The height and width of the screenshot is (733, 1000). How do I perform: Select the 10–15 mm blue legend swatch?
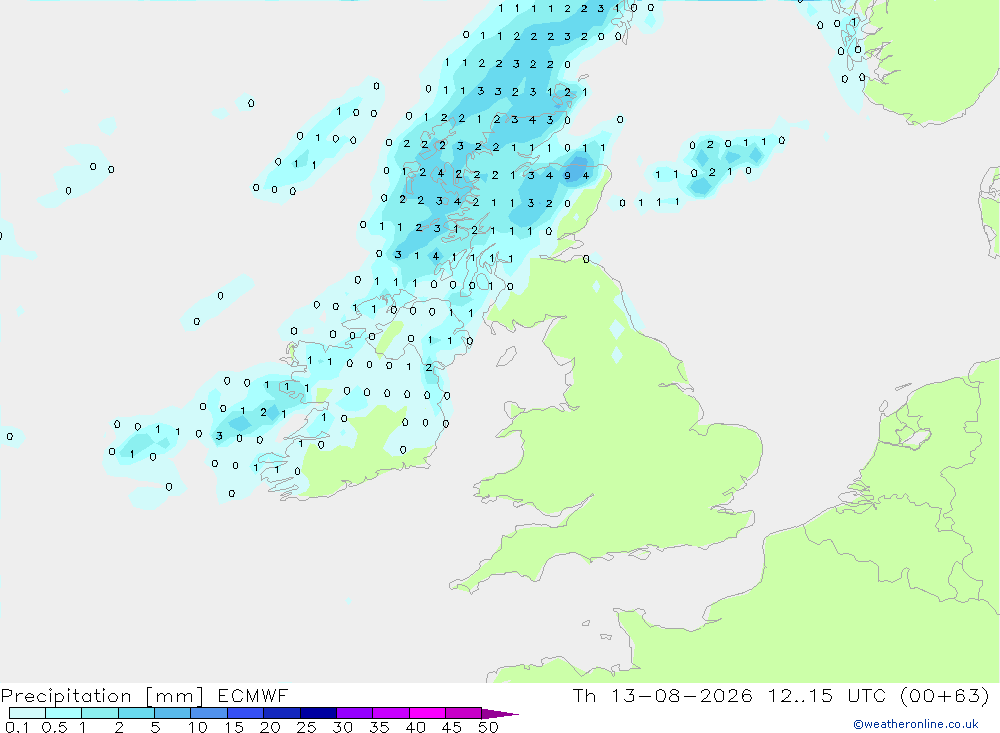209,713
